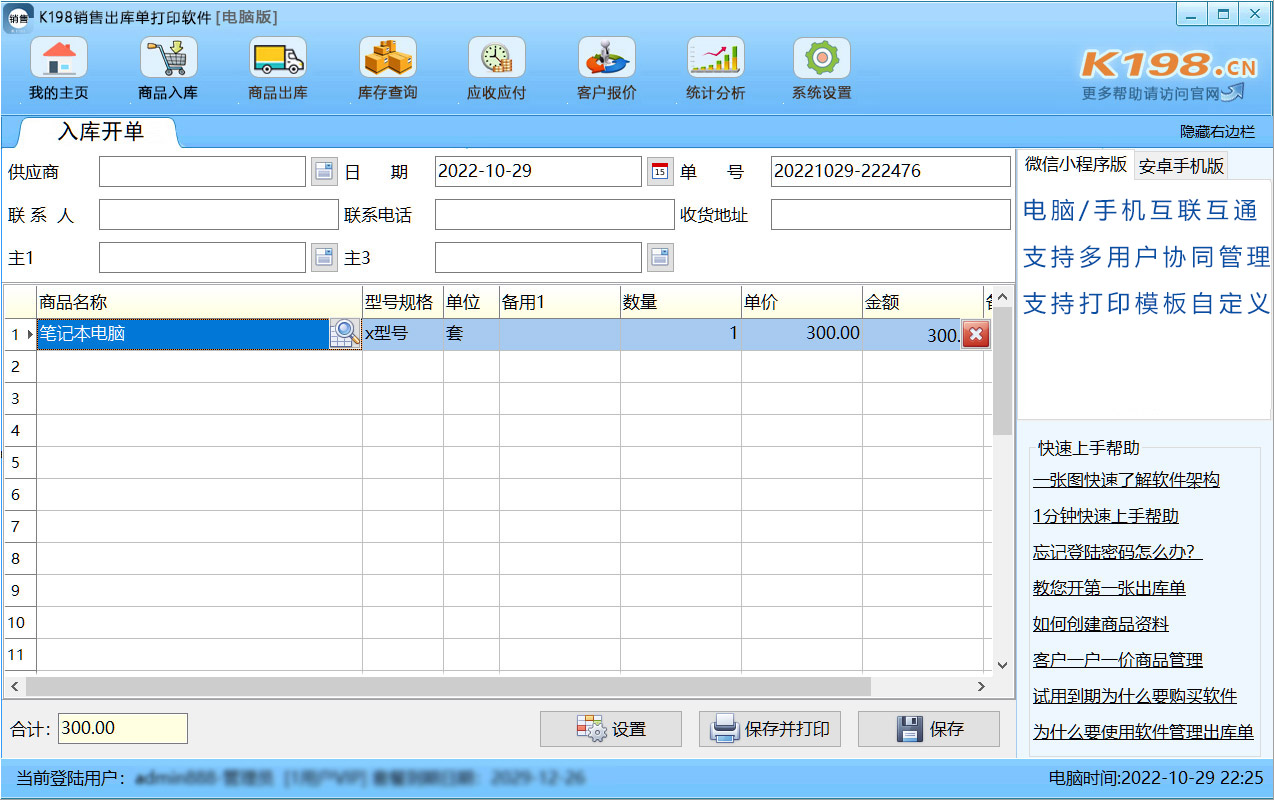Viewport: 1274px width, 800px height.
Task: Click the 合计 total field 300.00
Action: click(x=123, y=728)
